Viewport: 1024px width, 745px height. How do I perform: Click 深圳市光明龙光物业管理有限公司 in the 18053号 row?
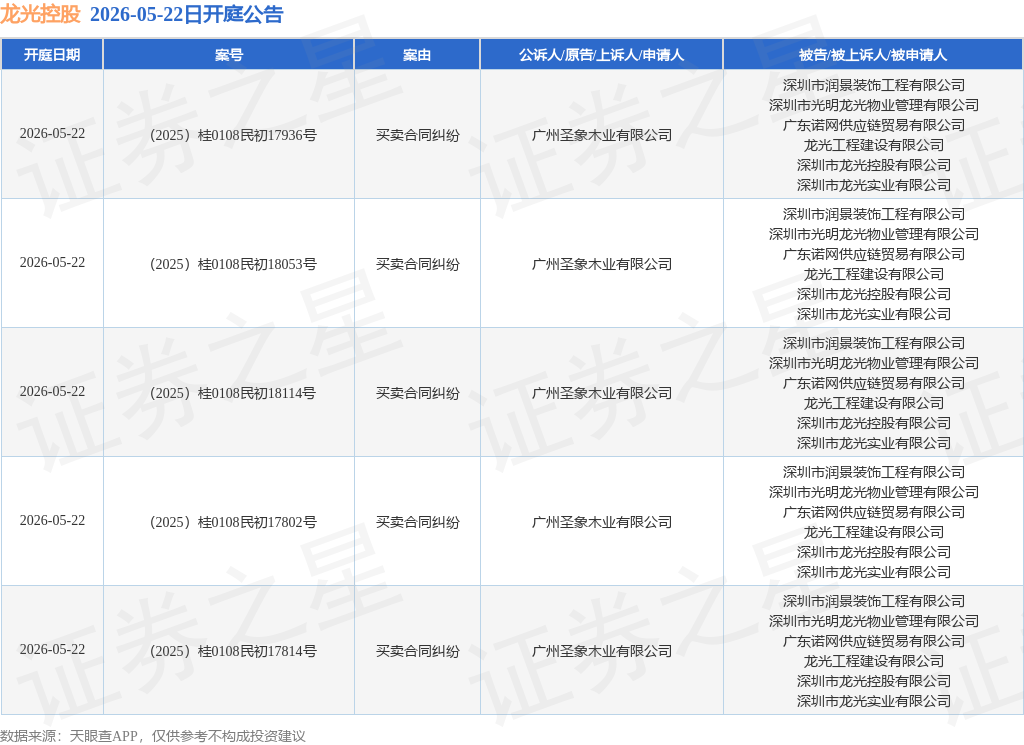874,234
